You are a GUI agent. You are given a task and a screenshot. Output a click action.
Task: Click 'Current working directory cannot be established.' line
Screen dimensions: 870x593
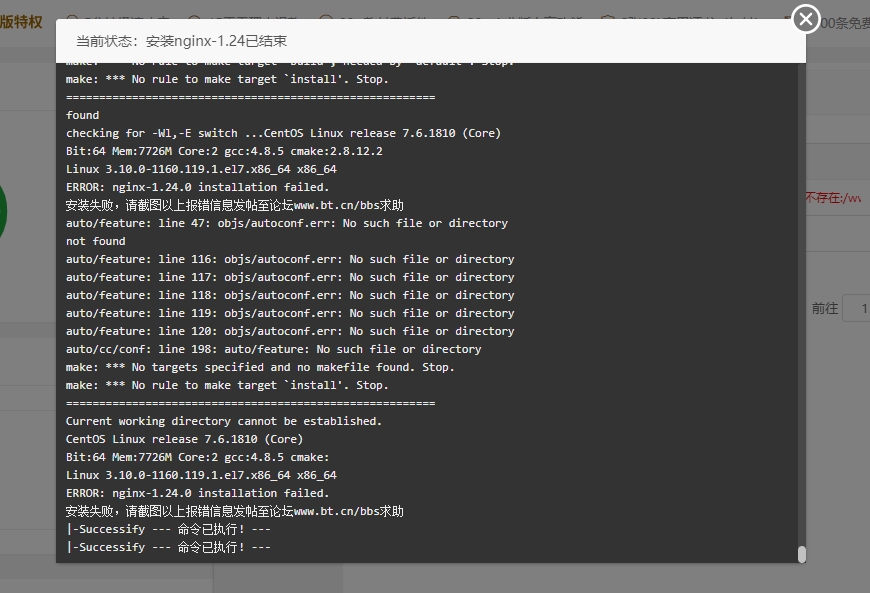[x=224, y=421]
